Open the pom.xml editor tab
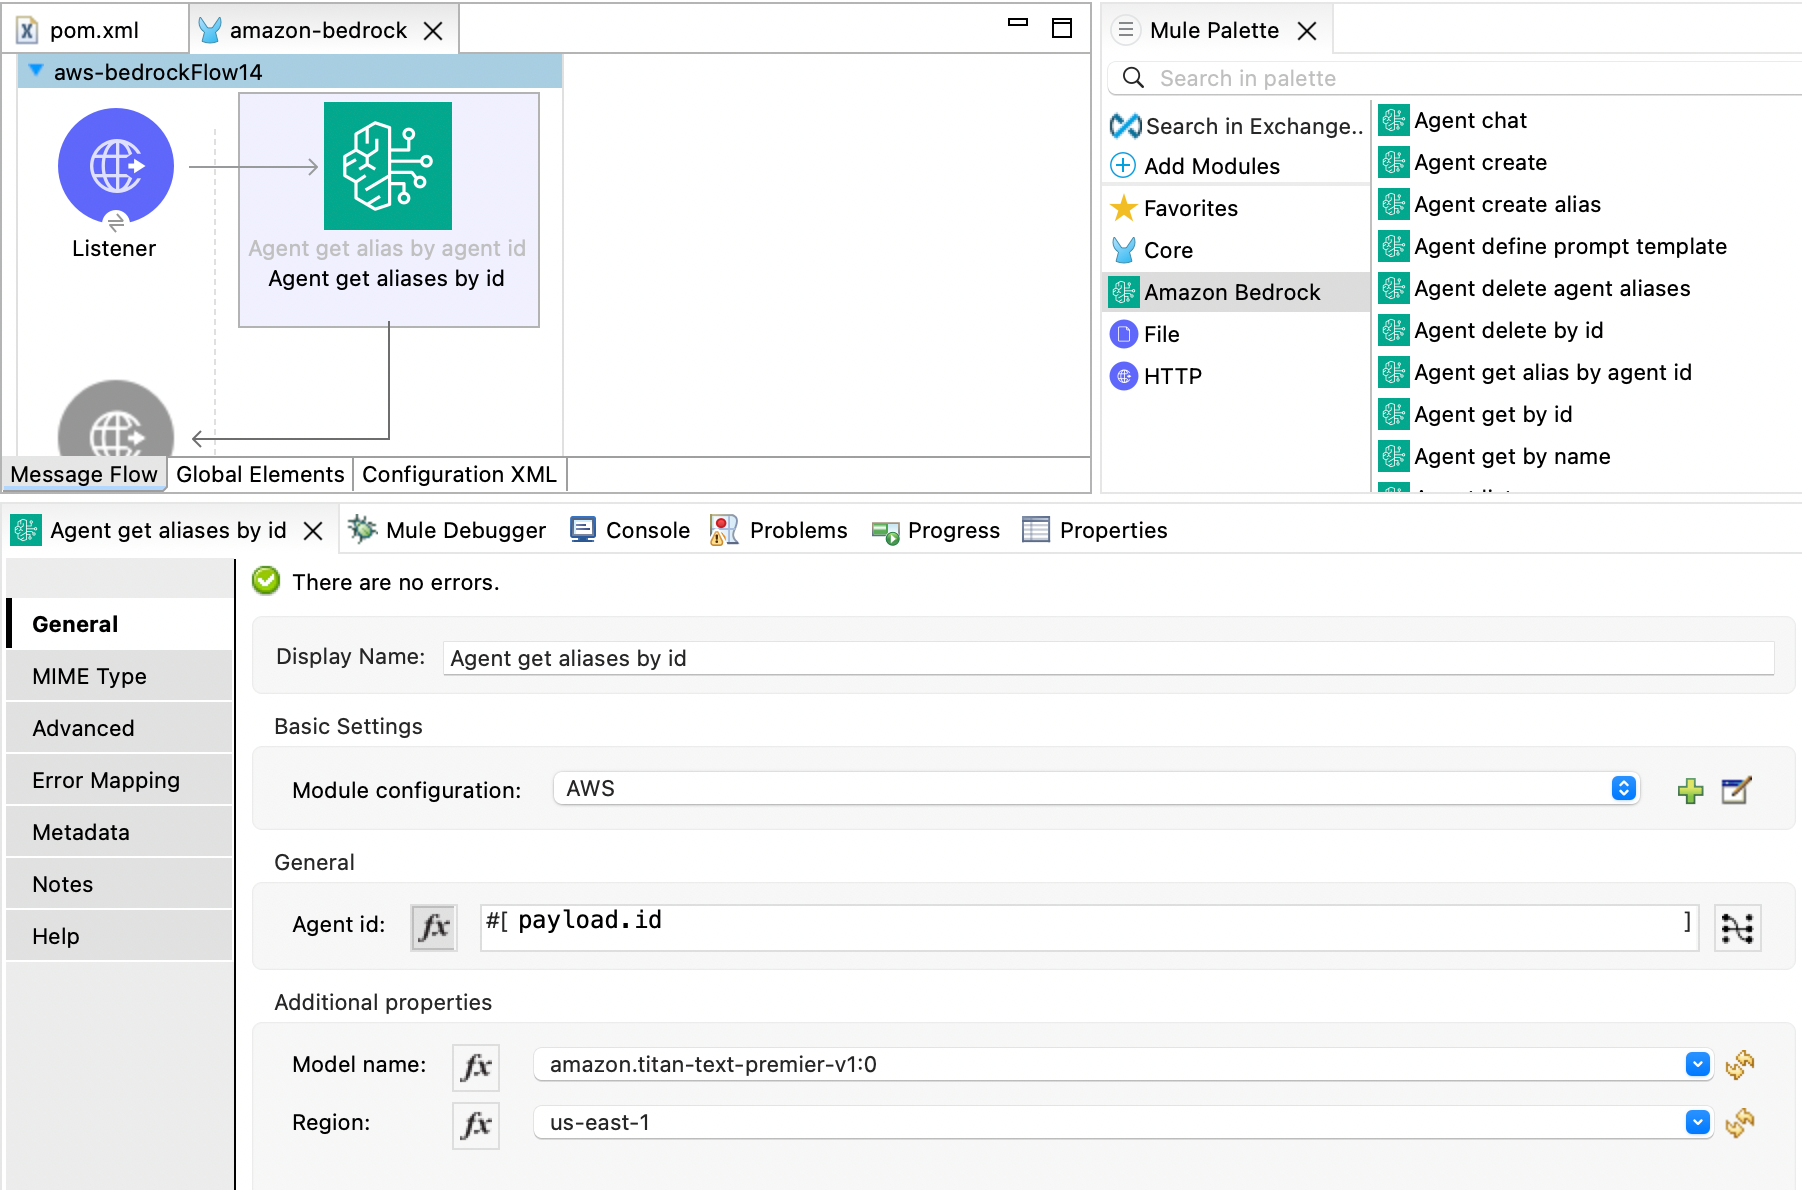This screenshot has width=1802, height=1190. [x=94, y=30]
